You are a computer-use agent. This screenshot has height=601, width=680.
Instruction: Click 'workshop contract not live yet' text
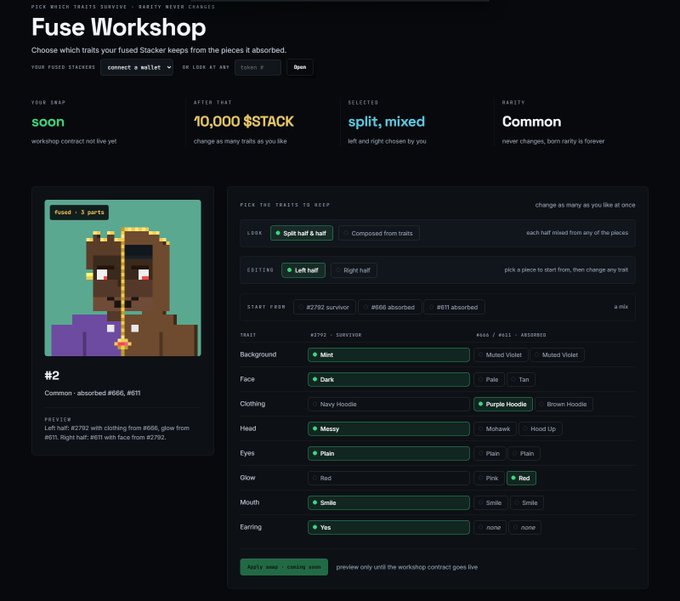[x=74, y=141]
